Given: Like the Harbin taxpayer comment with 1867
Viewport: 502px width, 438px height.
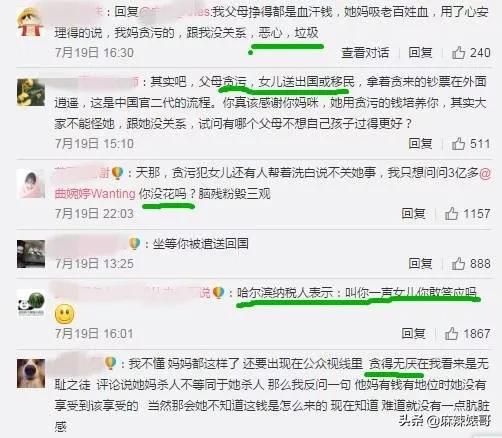Looking at the screenshot, I should tap(451, 333).
